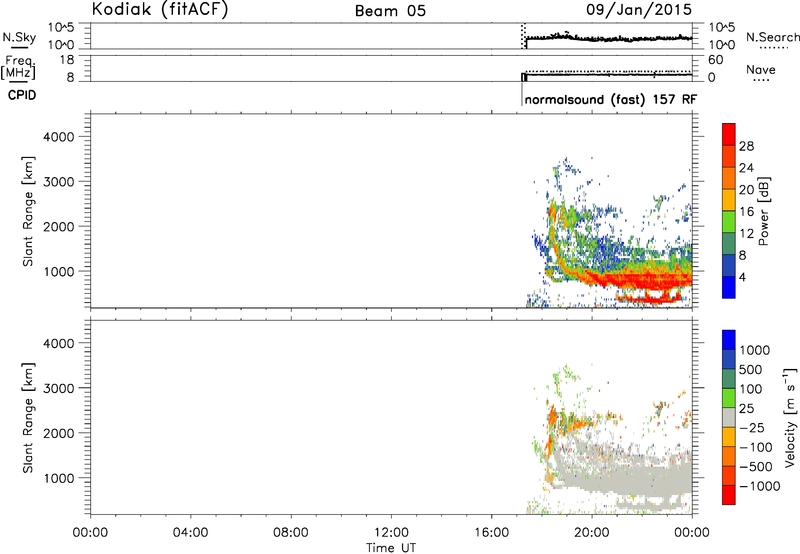
Task: Pick the grey segment of Velocity color bar
Action: click(729, 417)
